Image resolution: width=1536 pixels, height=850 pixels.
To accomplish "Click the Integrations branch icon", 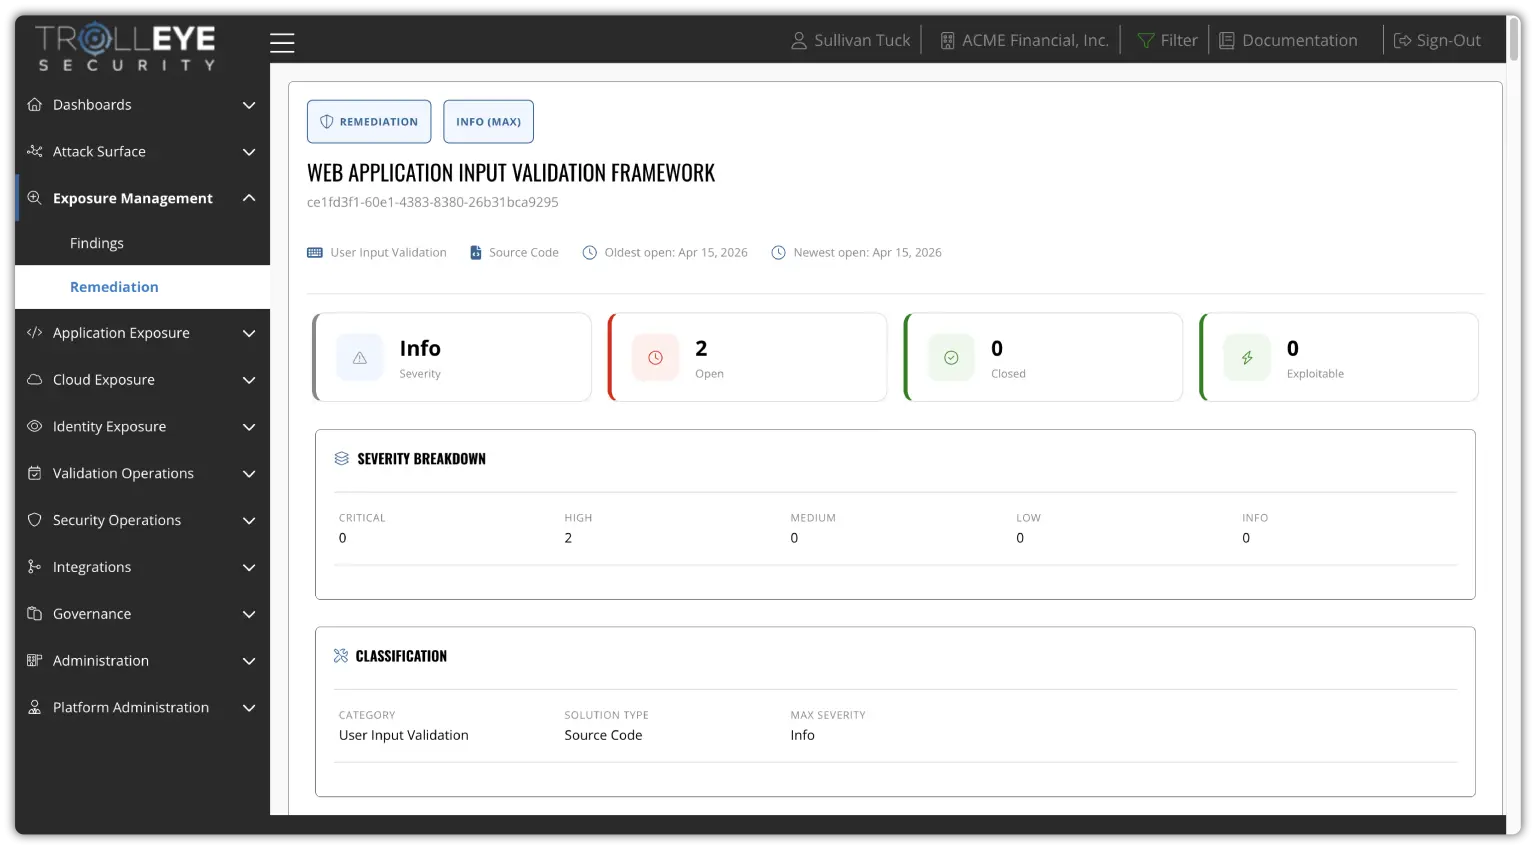I will click(x=34, y=567).
